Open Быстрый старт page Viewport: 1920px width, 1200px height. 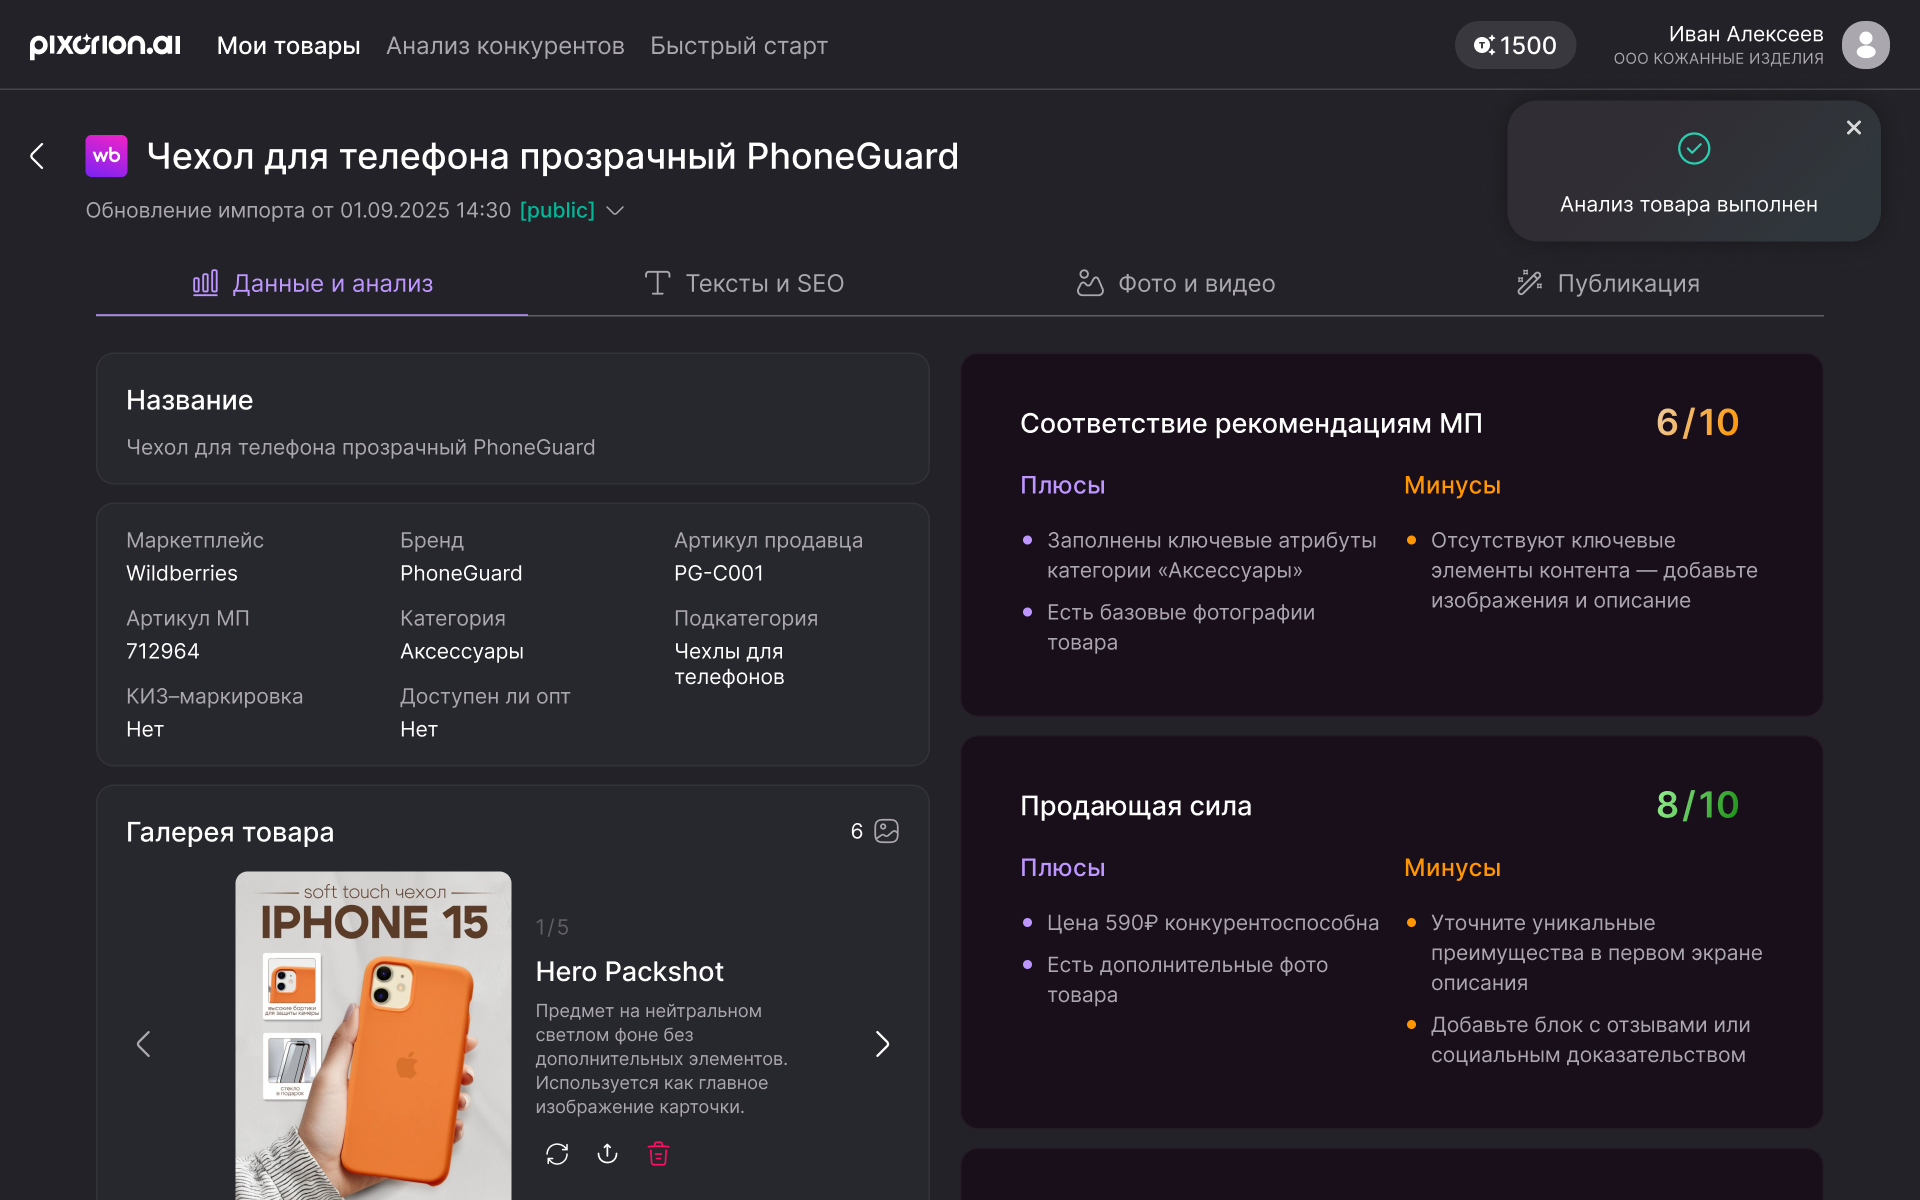(x=738, y=46)
